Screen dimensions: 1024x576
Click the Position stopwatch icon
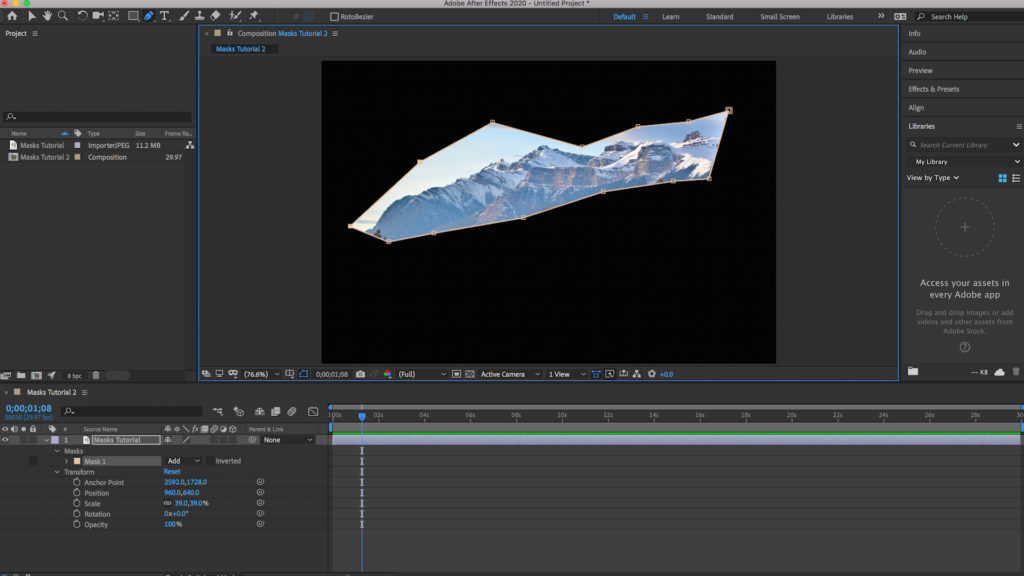coord(76,493)
